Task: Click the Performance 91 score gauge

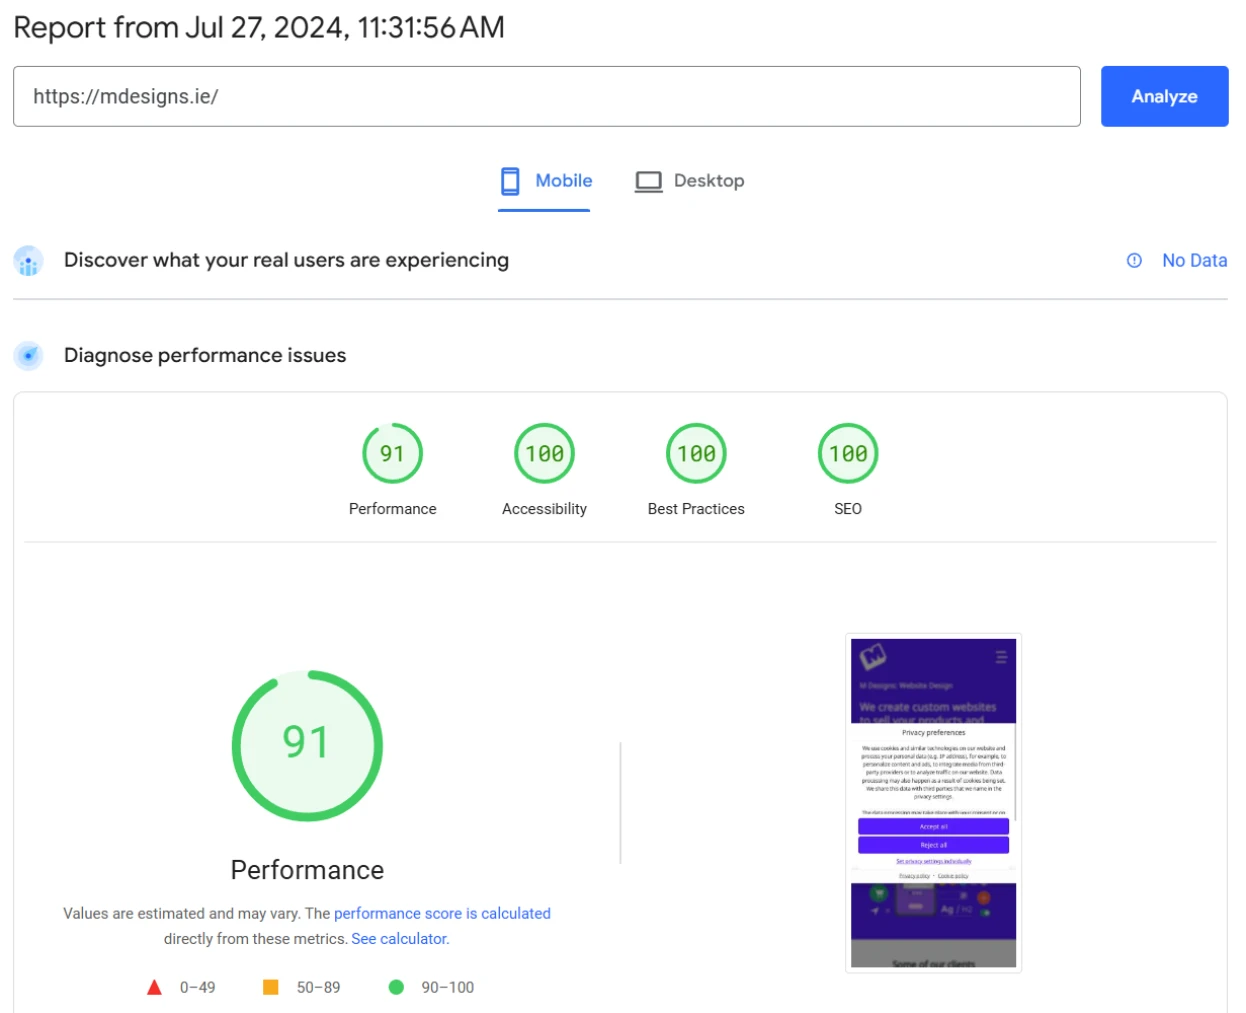Action: pos(393,452)
